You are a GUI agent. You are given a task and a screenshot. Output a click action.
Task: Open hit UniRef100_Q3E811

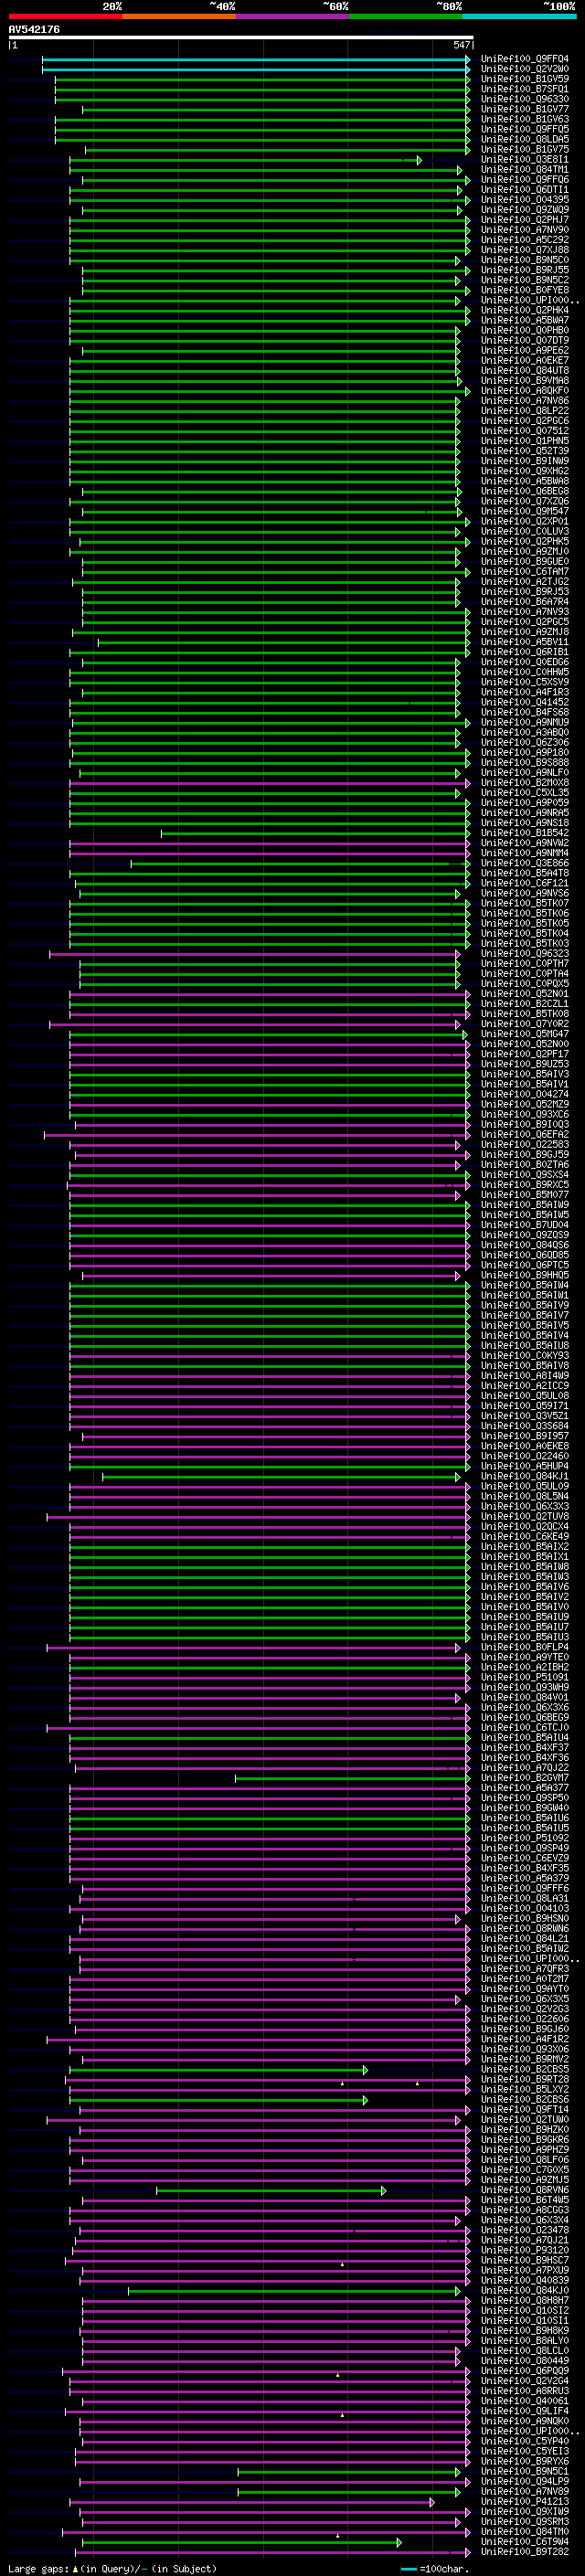tap(525, 159)
